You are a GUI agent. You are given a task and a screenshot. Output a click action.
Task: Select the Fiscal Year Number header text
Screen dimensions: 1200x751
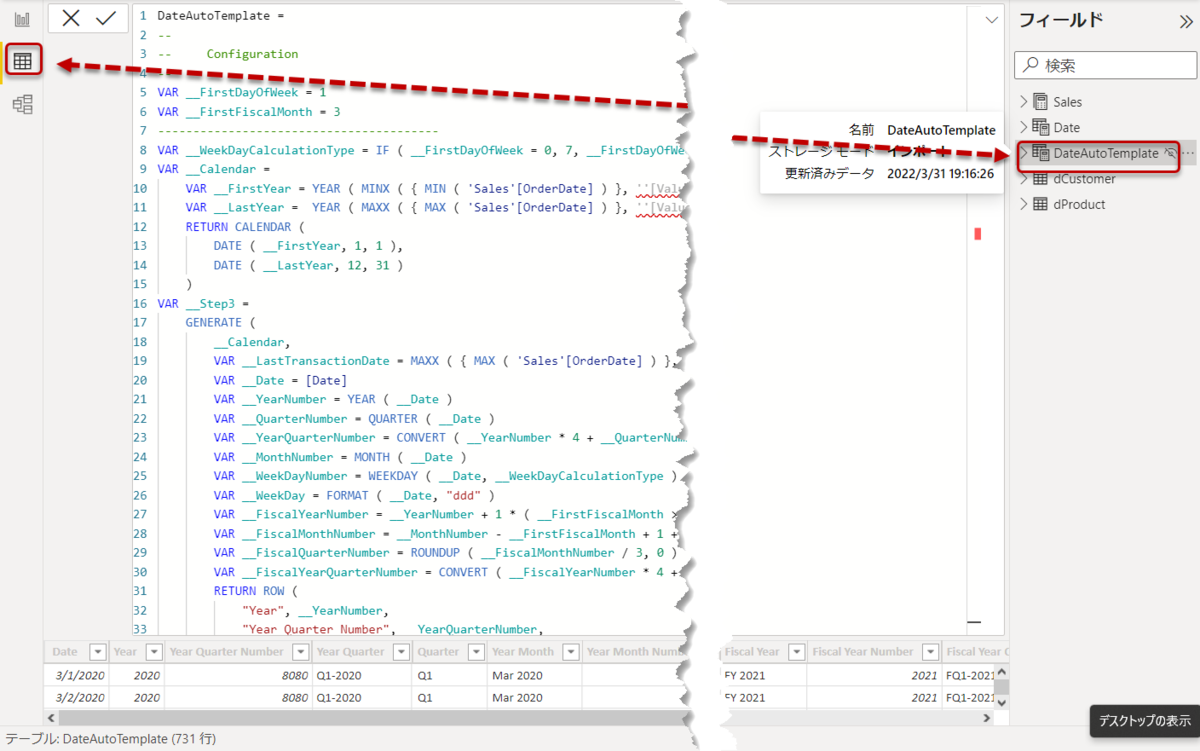pos(863,652)
